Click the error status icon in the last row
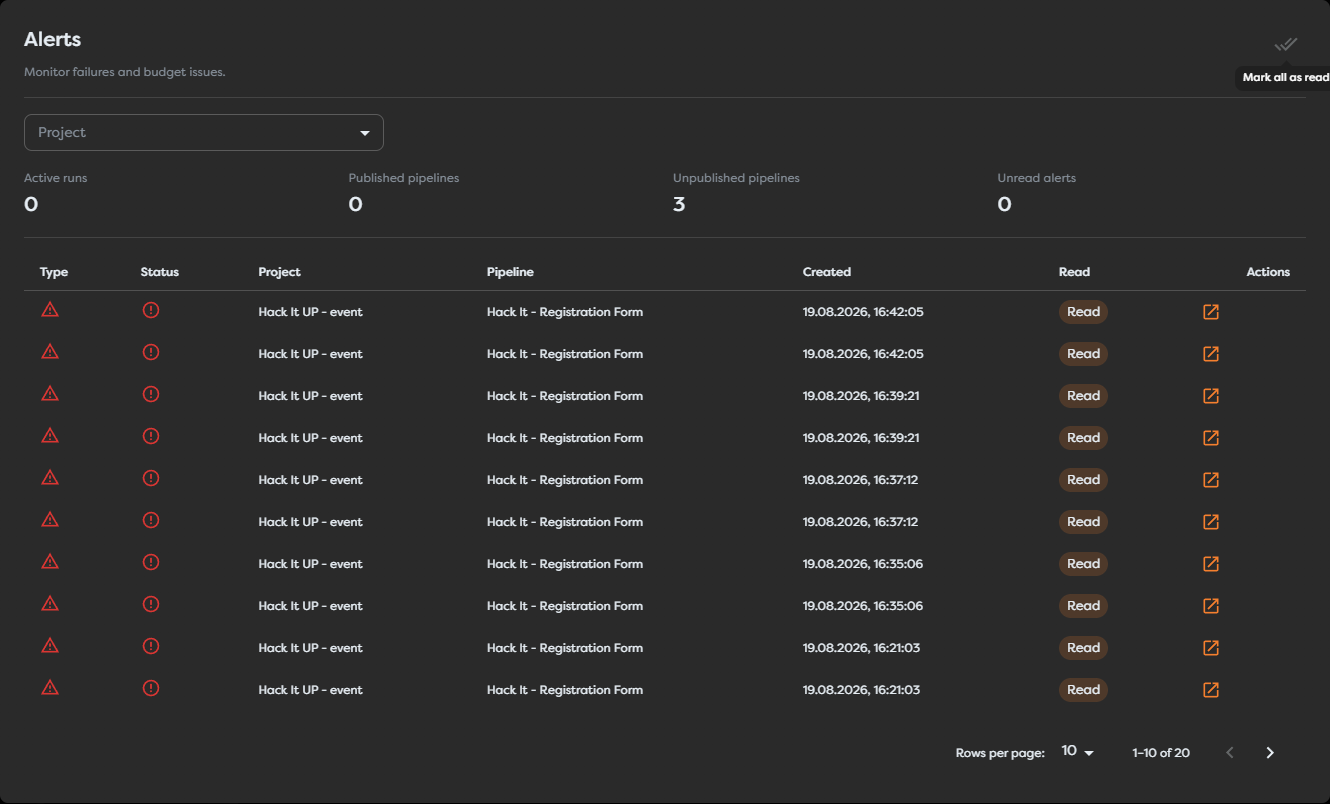The height and width of the screenshot is (804, 1330). [x=151, y=688]
